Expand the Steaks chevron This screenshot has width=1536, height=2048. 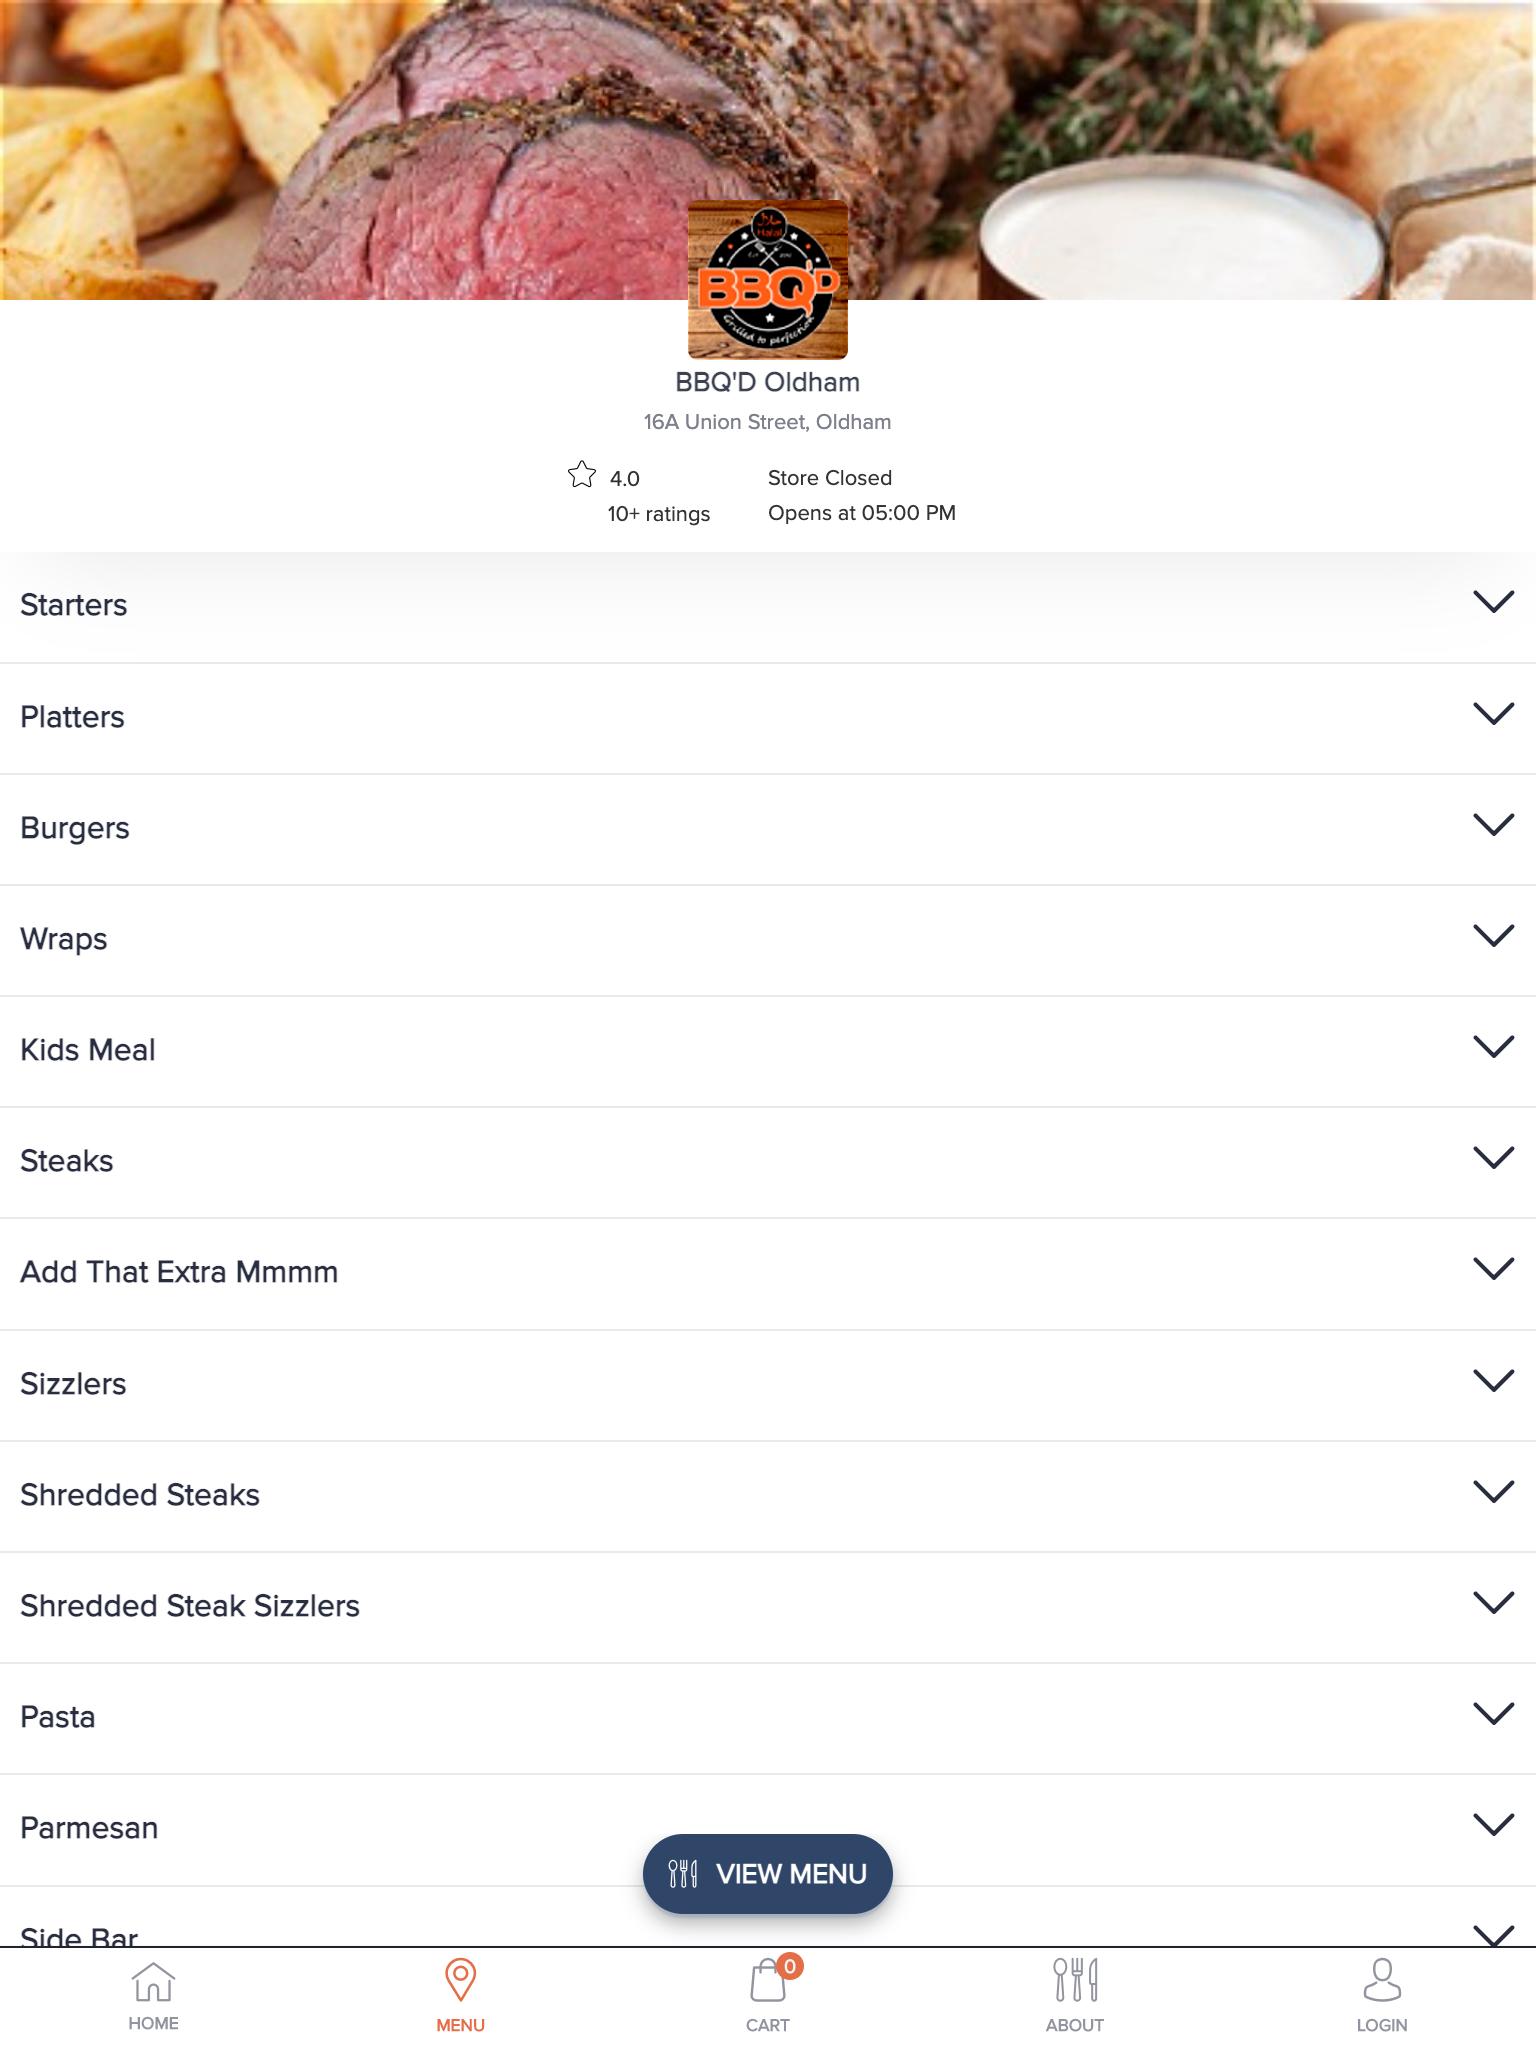(1493, 1158)
